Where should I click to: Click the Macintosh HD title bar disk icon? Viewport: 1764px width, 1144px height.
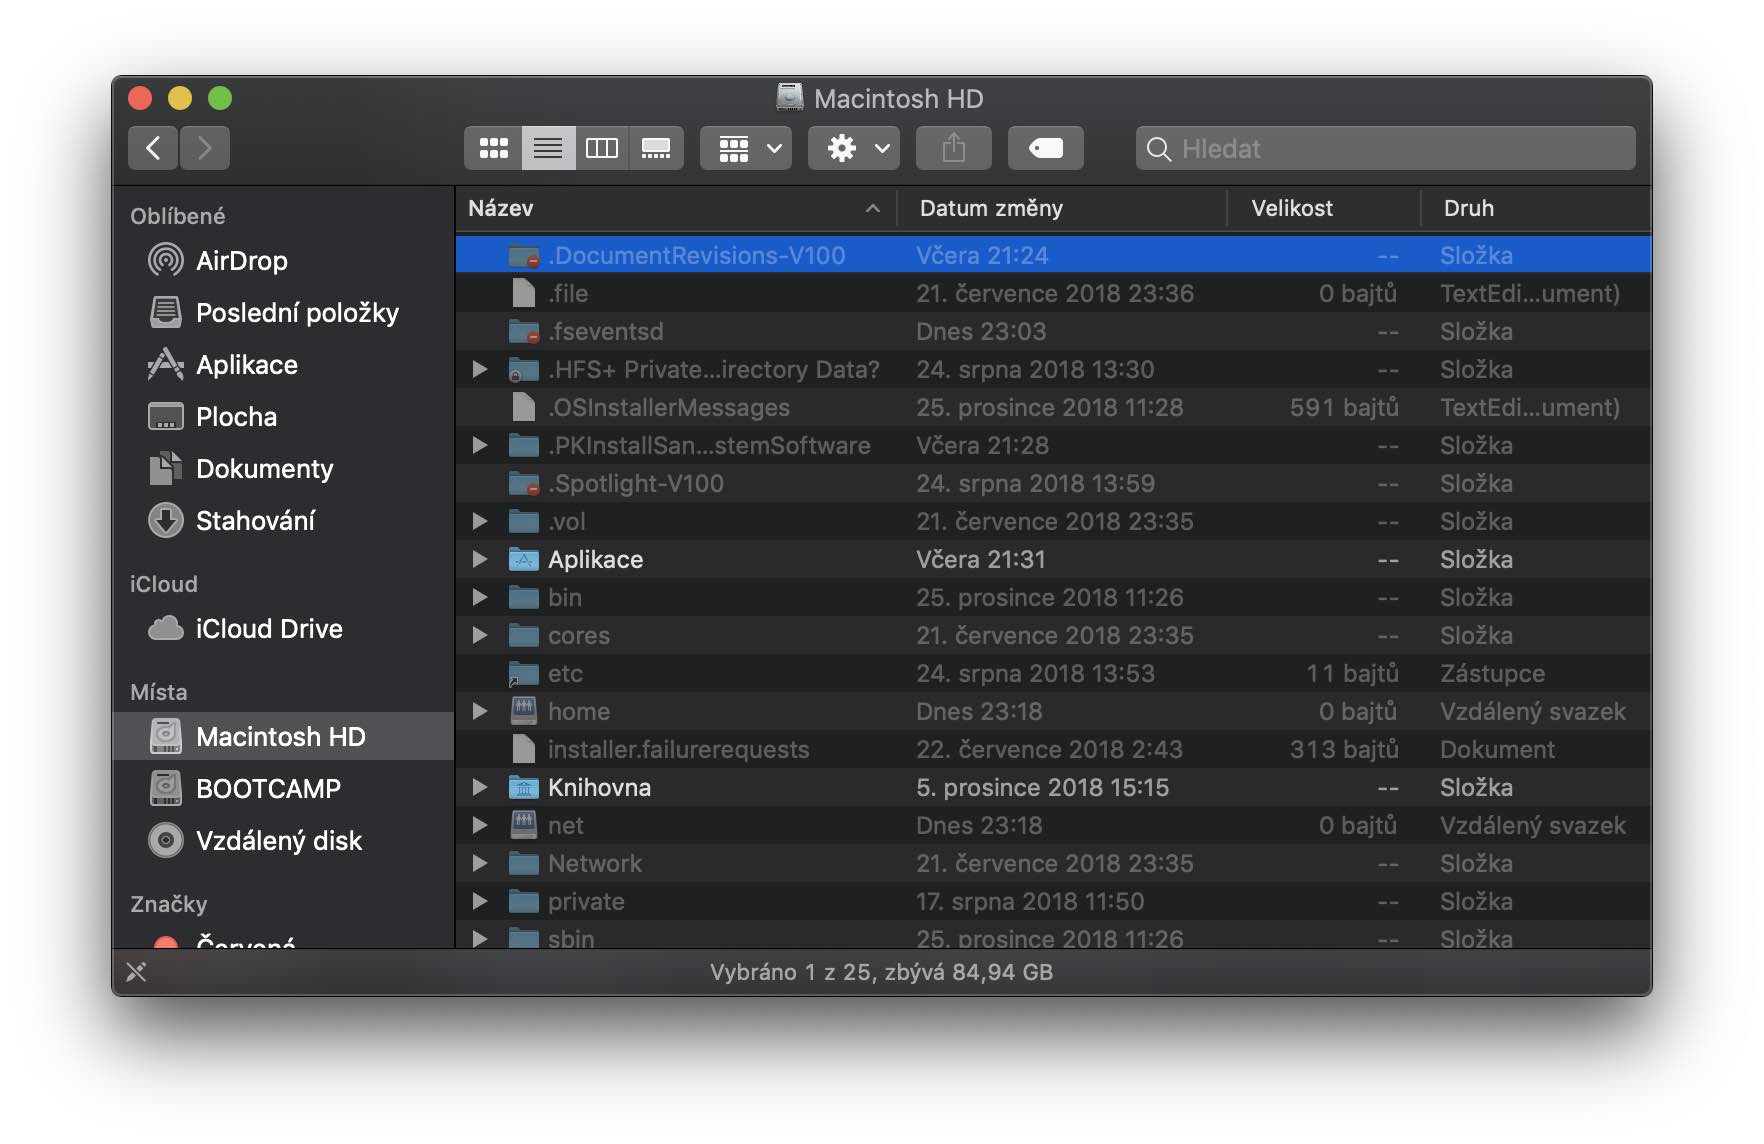(x=790, y=98)
